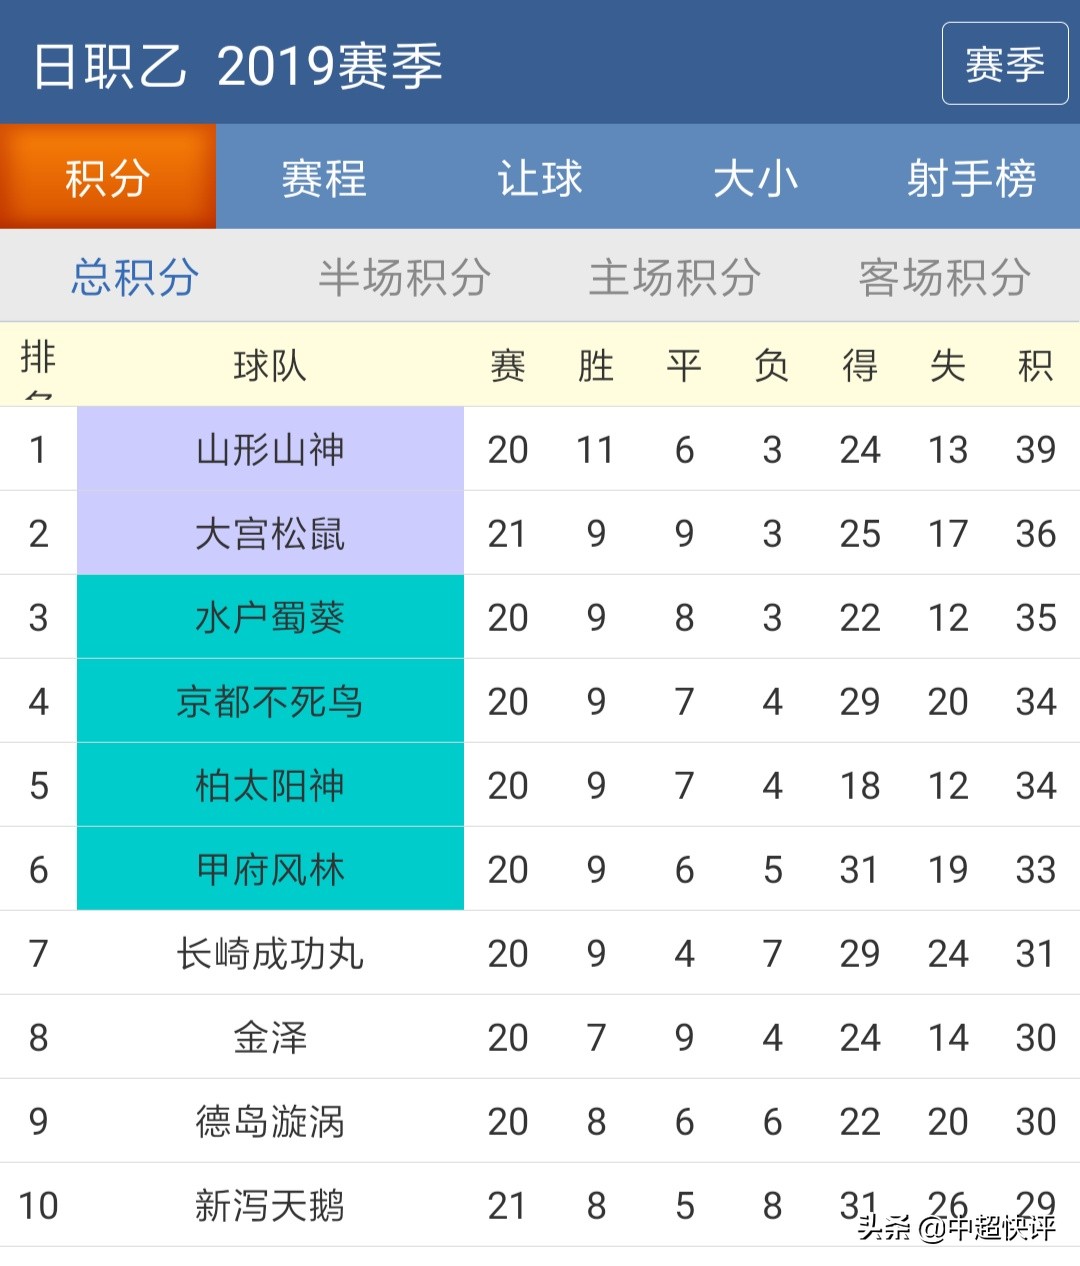Viewport: 1080px width, 1266px height.
Task: Open 京都不死鸟 team details
Action: (x=270, y=701)
